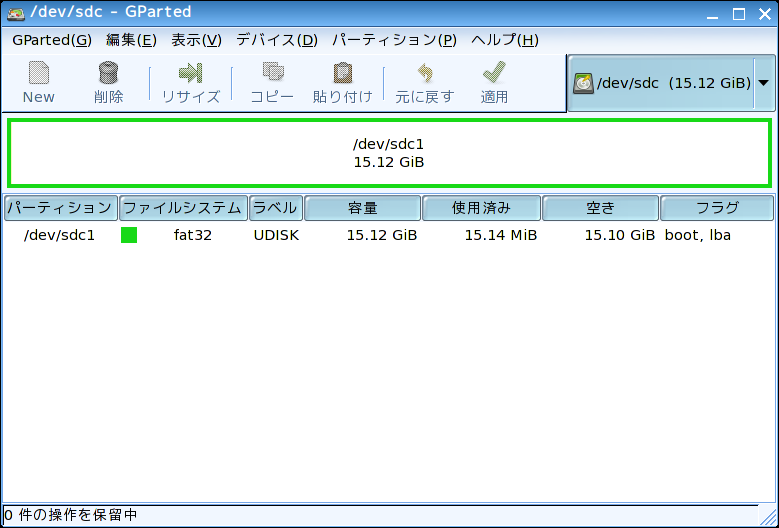Click the green fat32 color swatch
Viewport: 779px width, 528px height.
129,235
